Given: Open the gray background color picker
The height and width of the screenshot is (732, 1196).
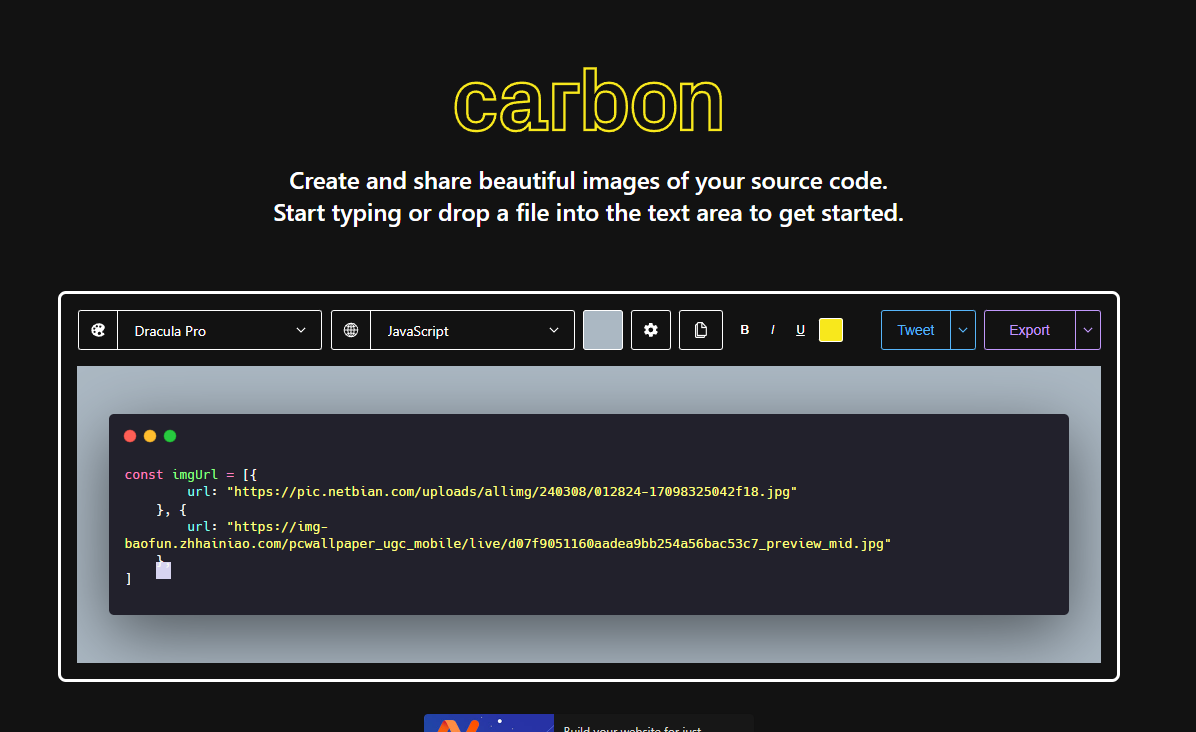Looking at the screenshot, I should [x=603, y=330].
